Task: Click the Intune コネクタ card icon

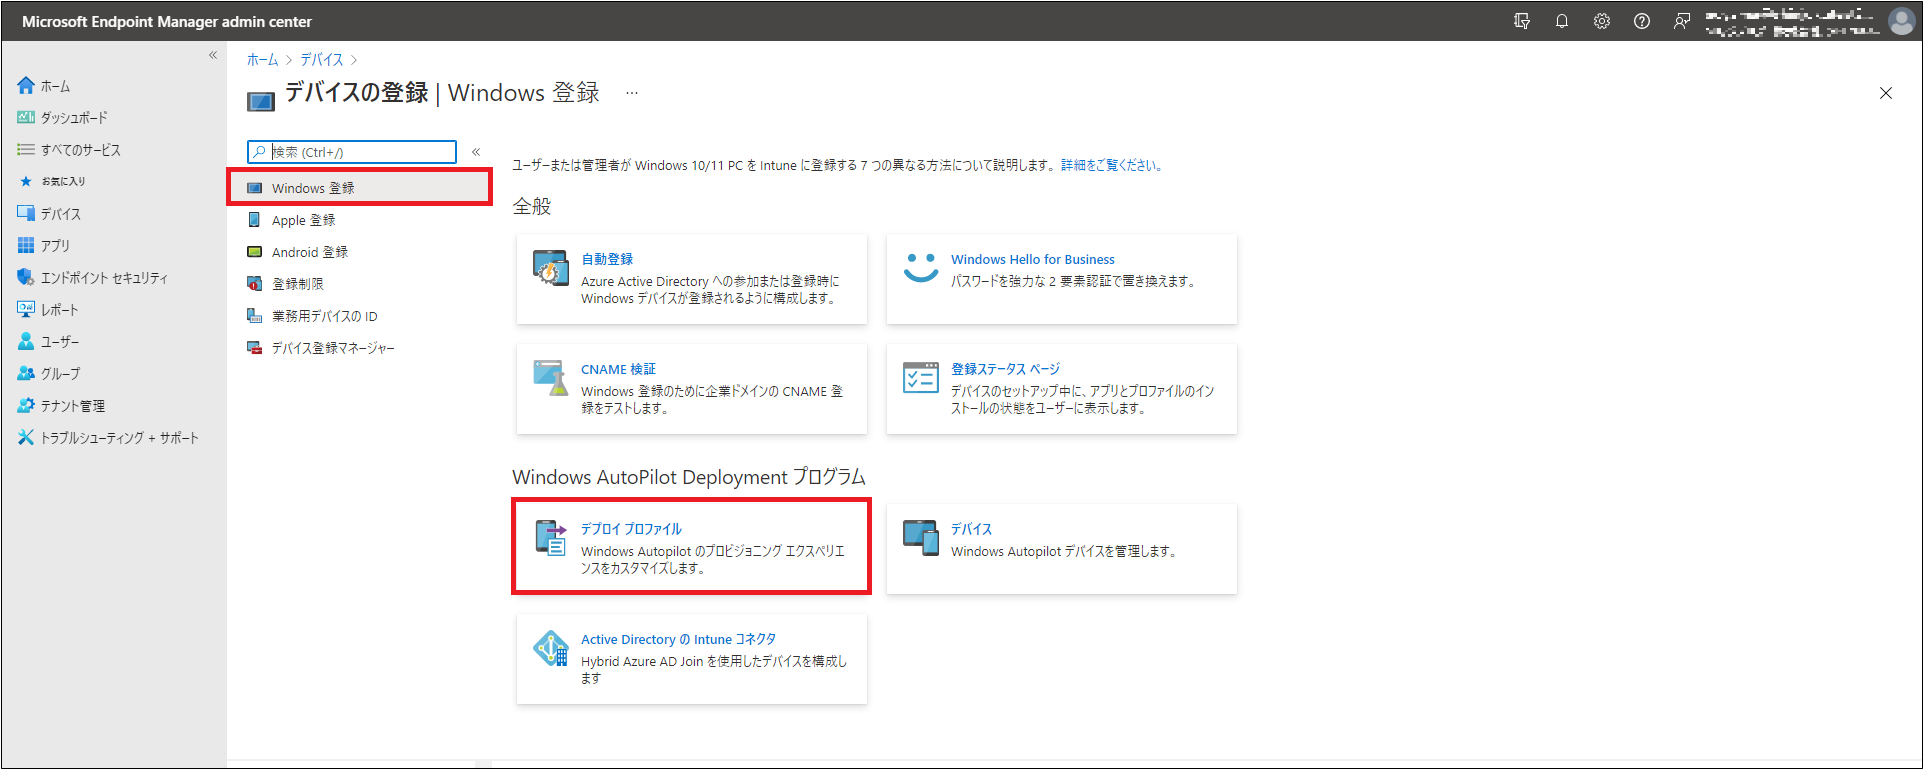Action: pyautogui.click(x=551, y=649)
